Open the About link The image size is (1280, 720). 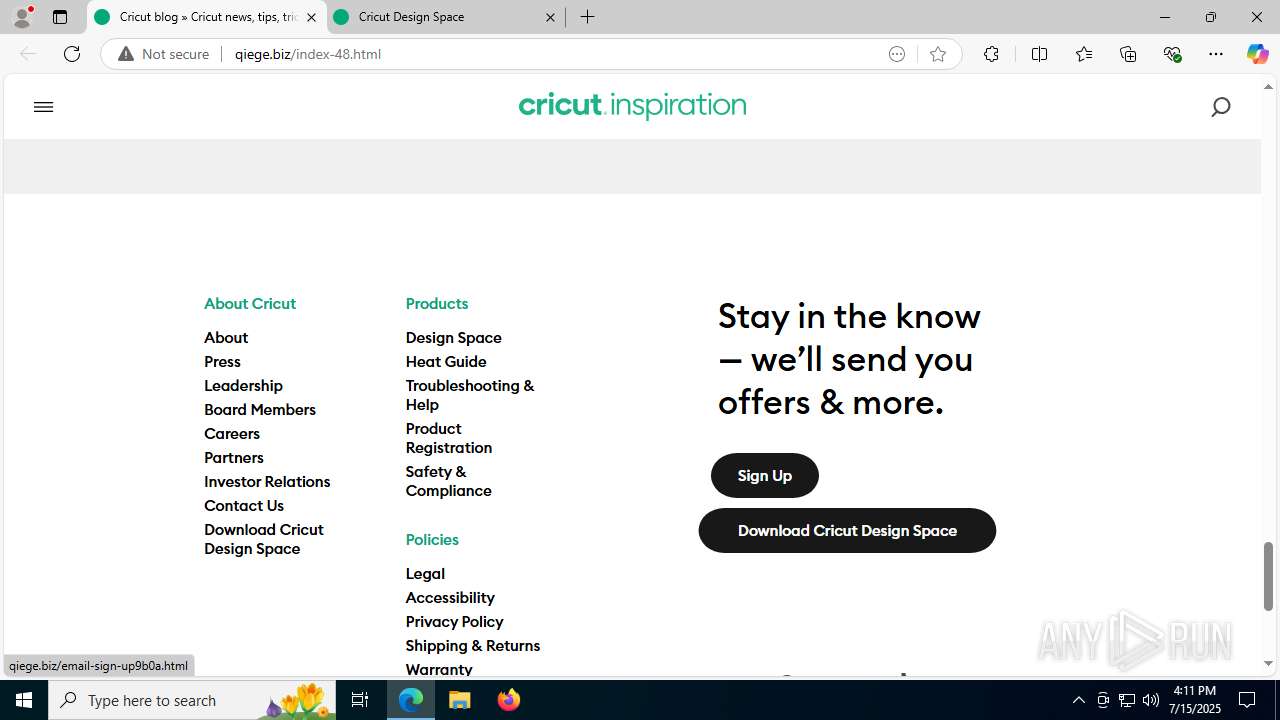click(226, 338)
